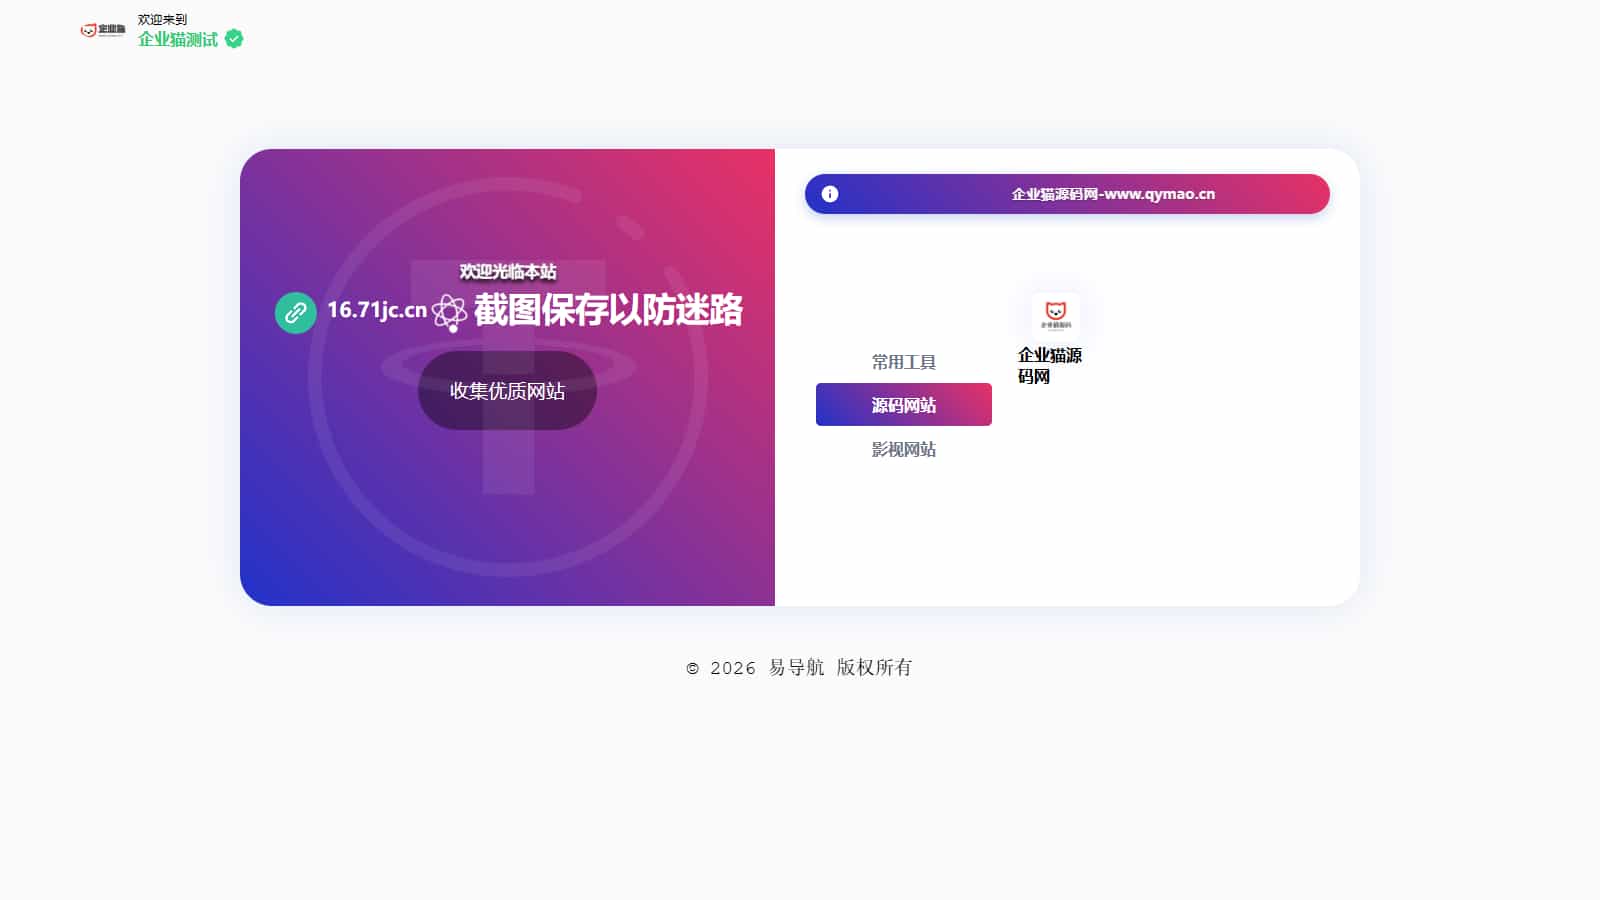Click the 16.71jc.cn domain text
Image resolution: width=1600 pixels, height=900 pixels.
pos(377,310)
